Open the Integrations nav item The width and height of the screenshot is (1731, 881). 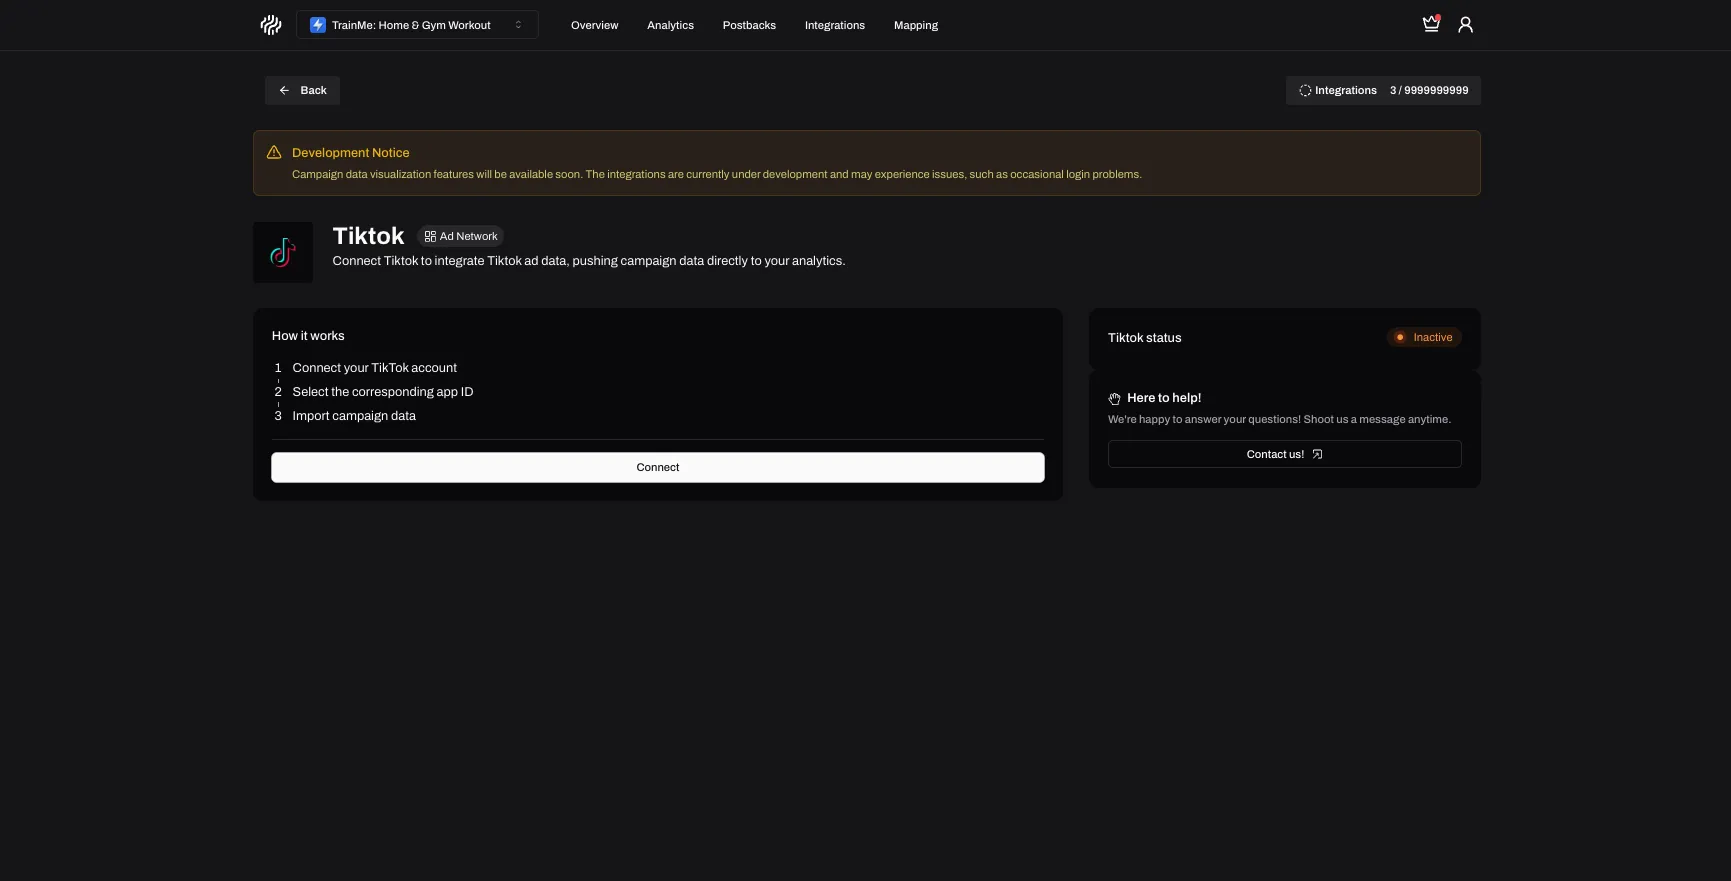pos(834,25)
